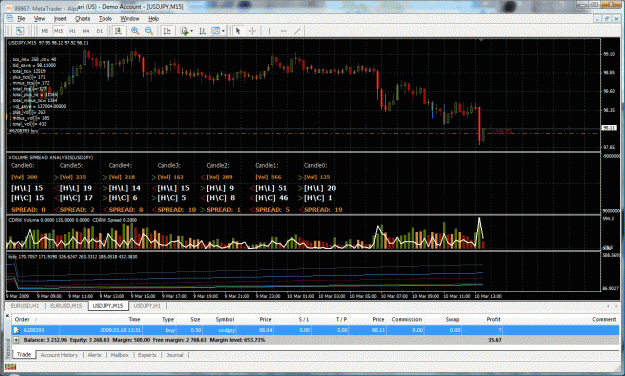Toggle the Expert Advisors toolbar icon
The height and width of the screenshot is (376, 625).
[118, 31]
